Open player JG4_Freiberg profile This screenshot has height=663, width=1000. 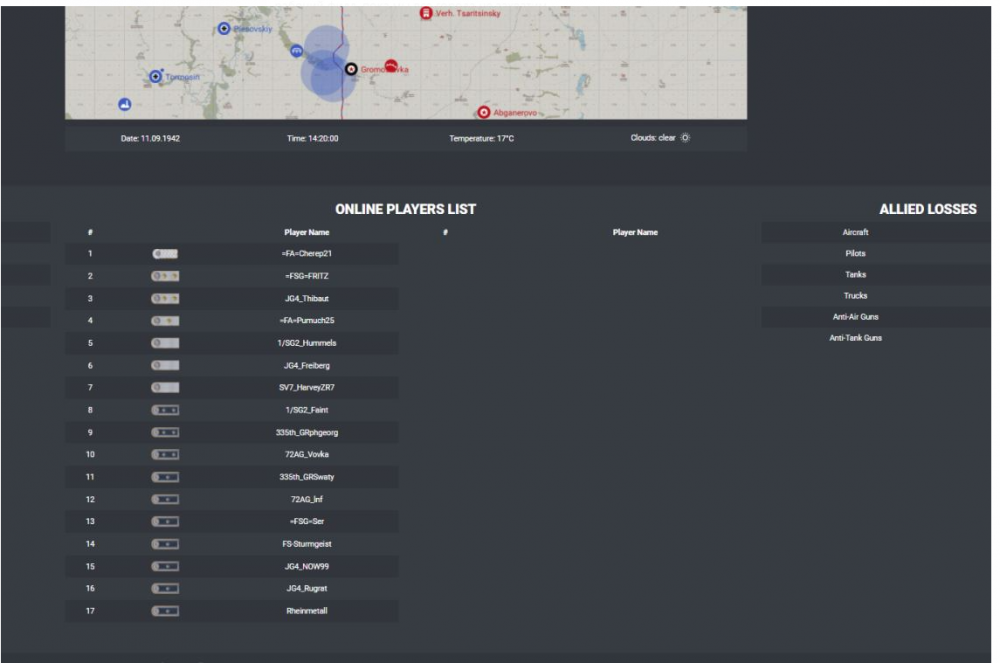point(307,365)
